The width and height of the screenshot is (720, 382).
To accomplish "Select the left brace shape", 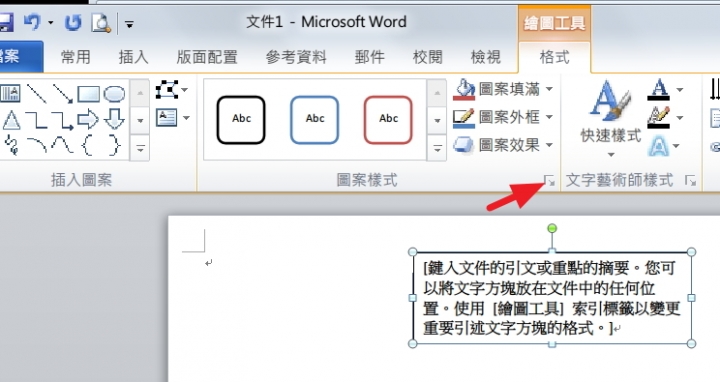I will (87, 146).
